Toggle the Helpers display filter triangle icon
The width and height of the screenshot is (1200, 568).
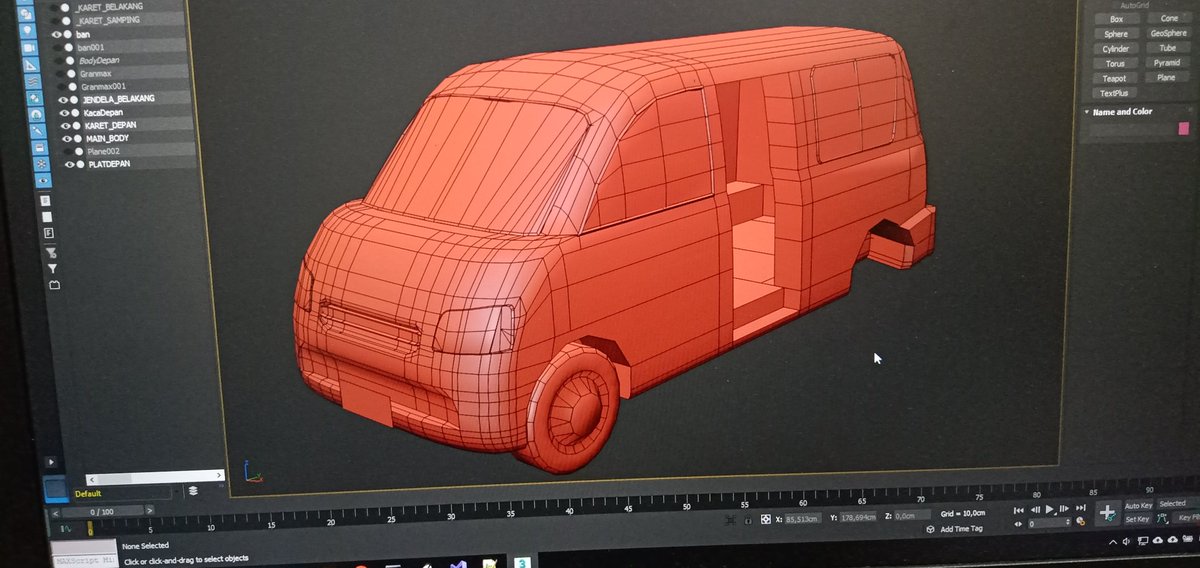click(x=31, y=65)
